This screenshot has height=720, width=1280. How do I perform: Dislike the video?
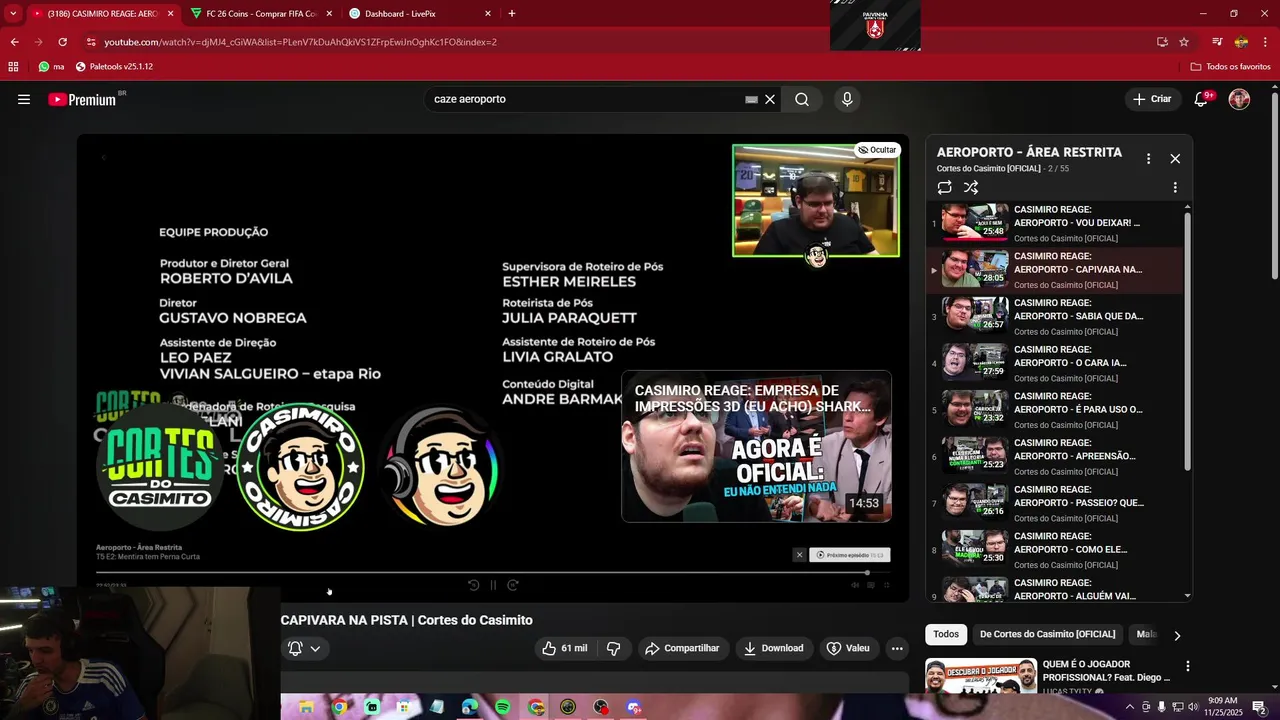(614, 648)
